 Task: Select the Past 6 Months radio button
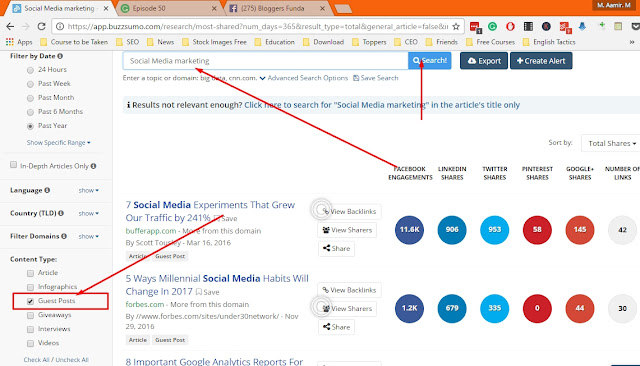pyautogui.click(x=30, y=112)
